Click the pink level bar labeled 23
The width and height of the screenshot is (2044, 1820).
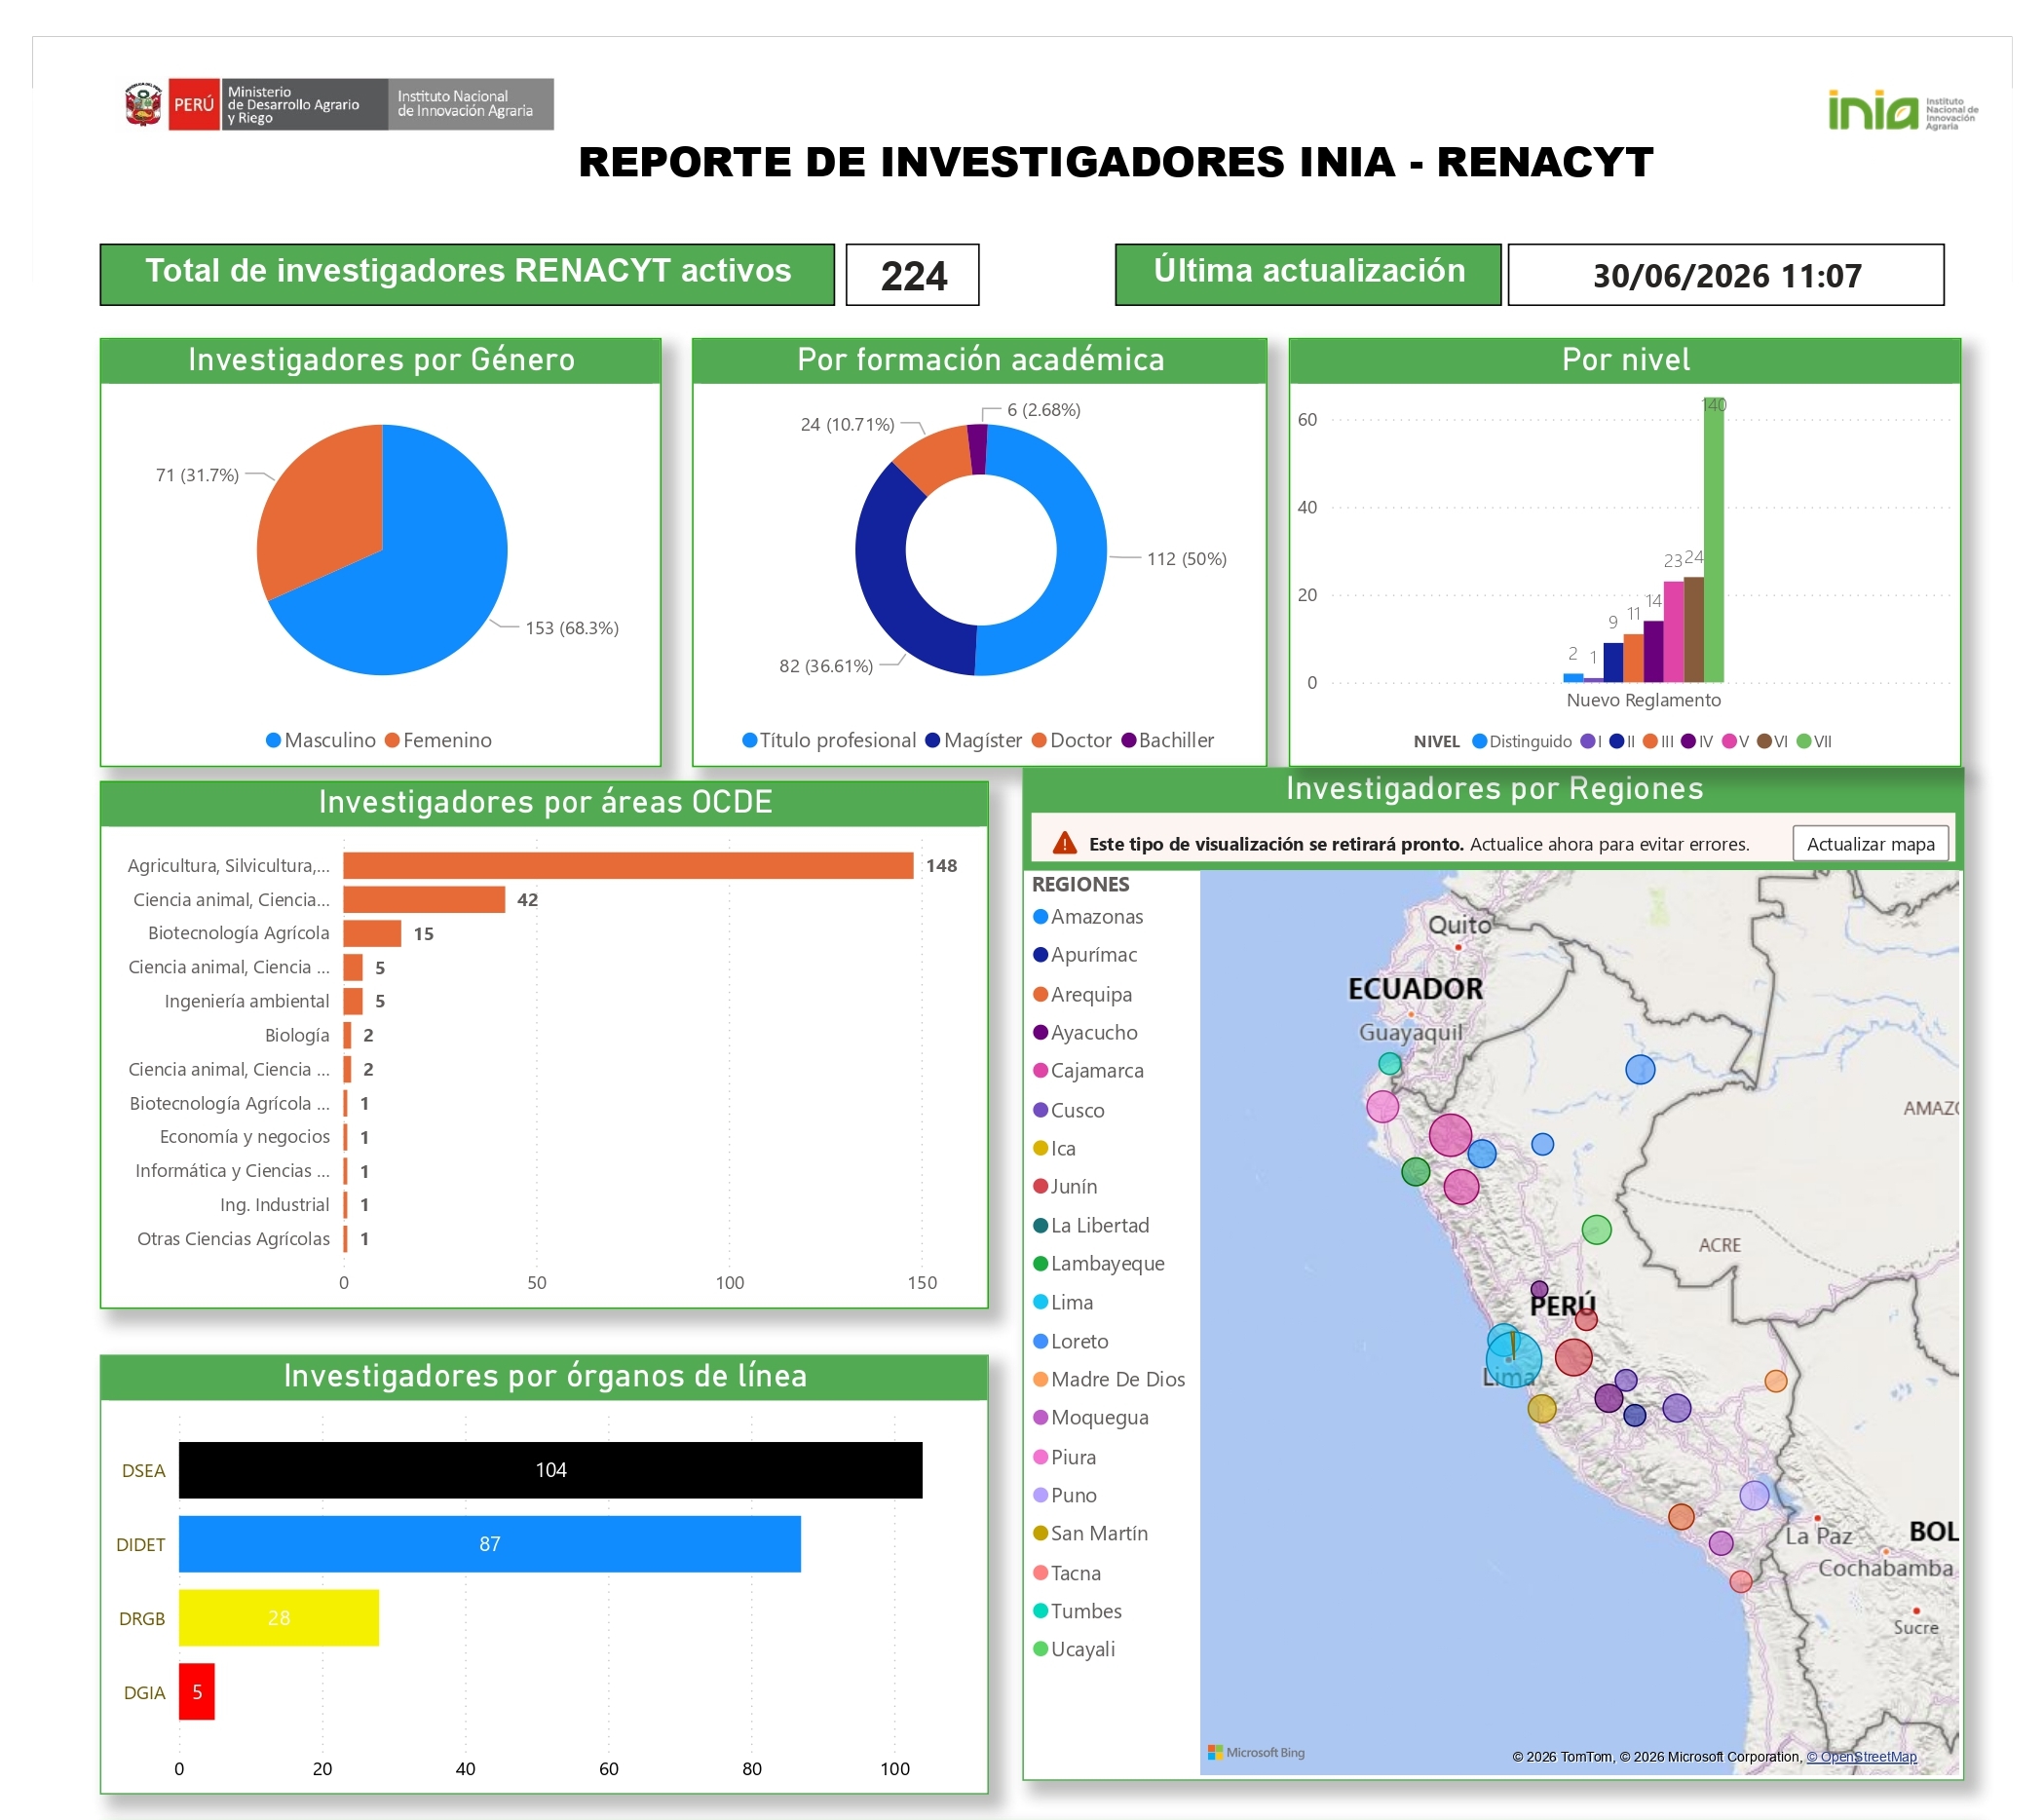click(x=1673, y=631)
